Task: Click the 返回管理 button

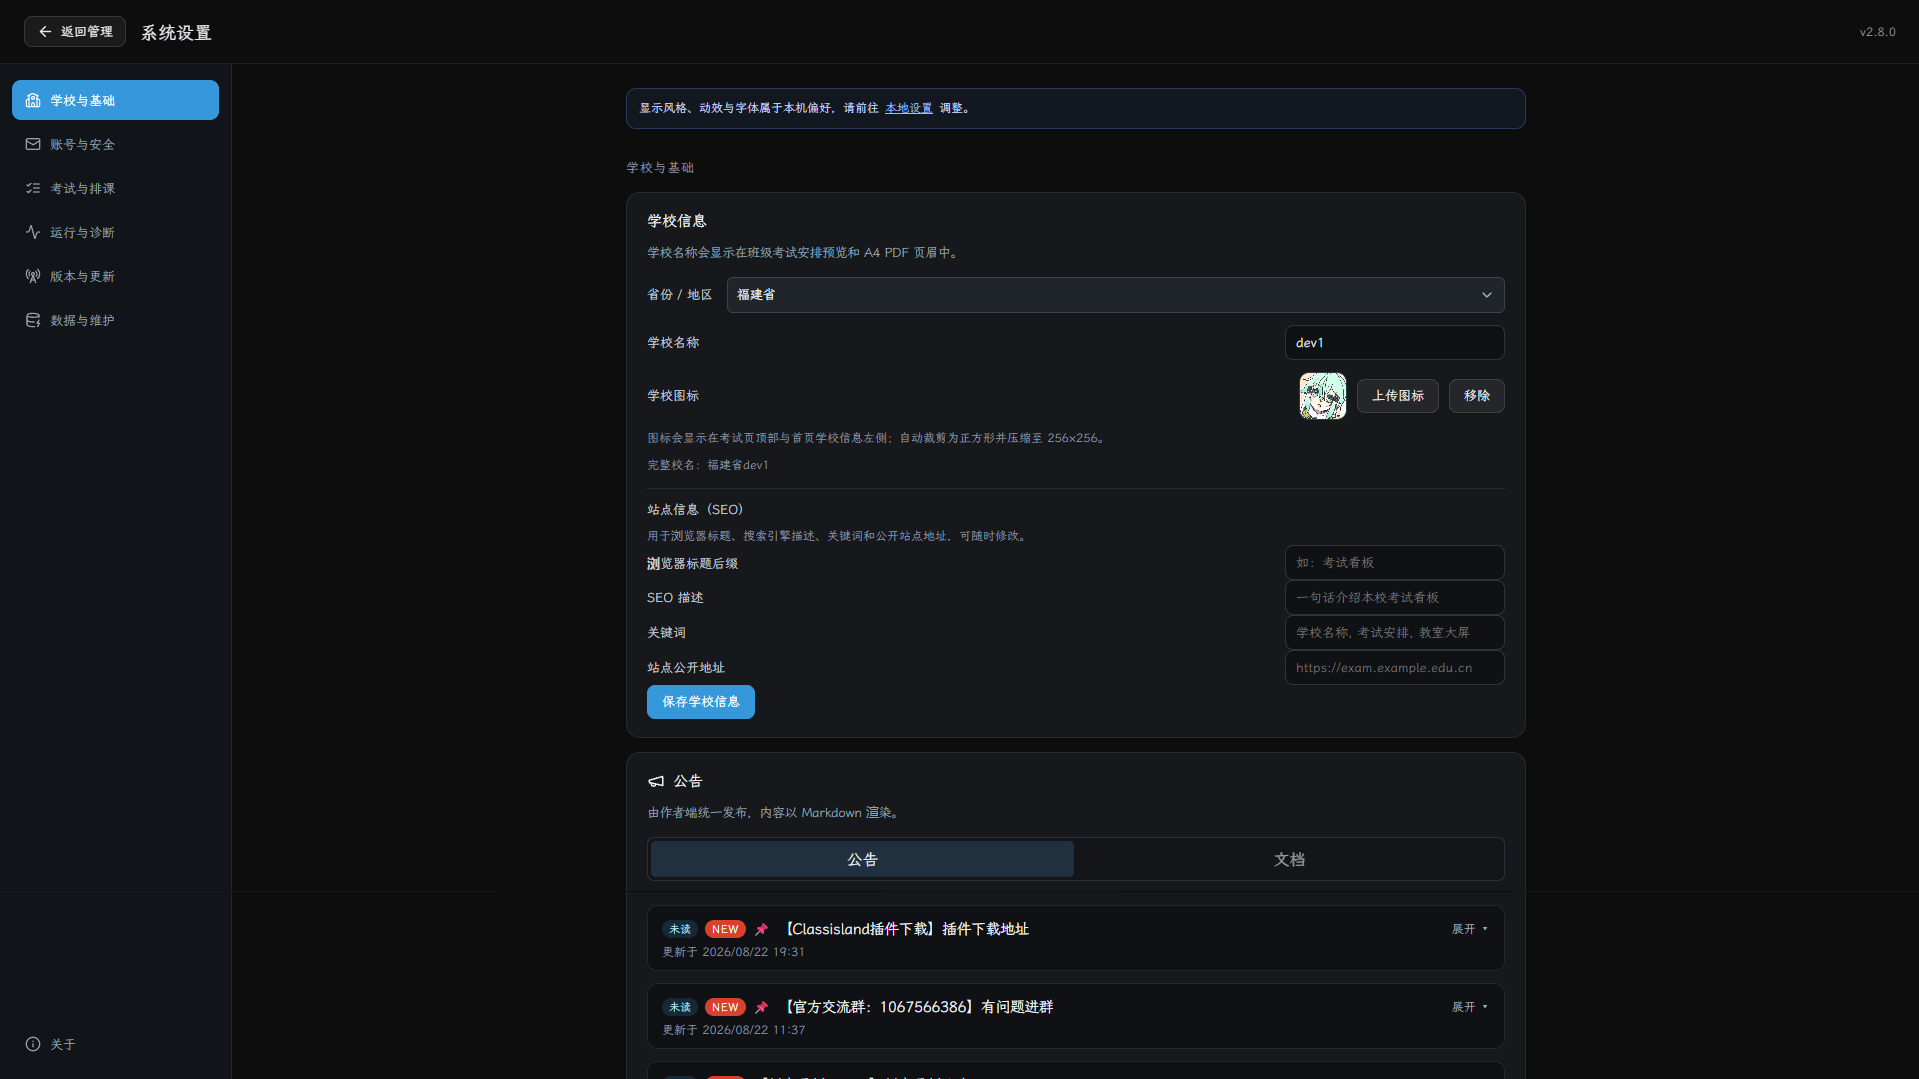Action: [75, 32]
